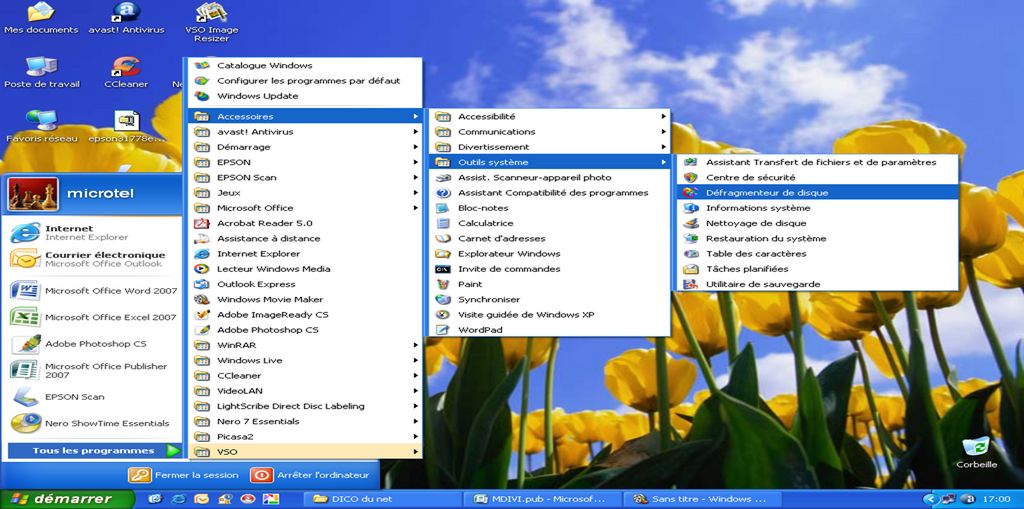Click the Explorateur Windows icon

443,254
